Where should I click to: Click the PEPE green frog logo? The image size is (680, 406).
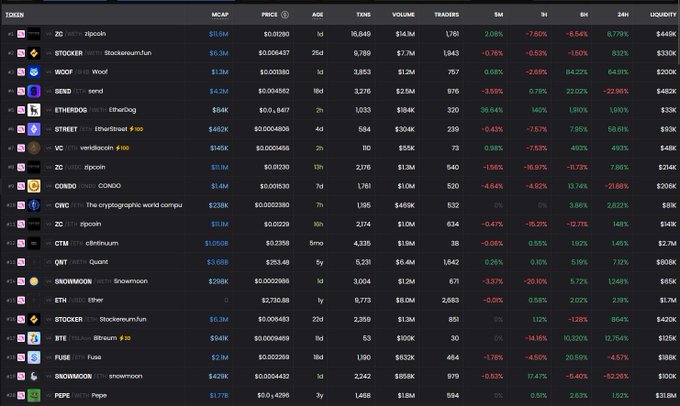point(34,396)
